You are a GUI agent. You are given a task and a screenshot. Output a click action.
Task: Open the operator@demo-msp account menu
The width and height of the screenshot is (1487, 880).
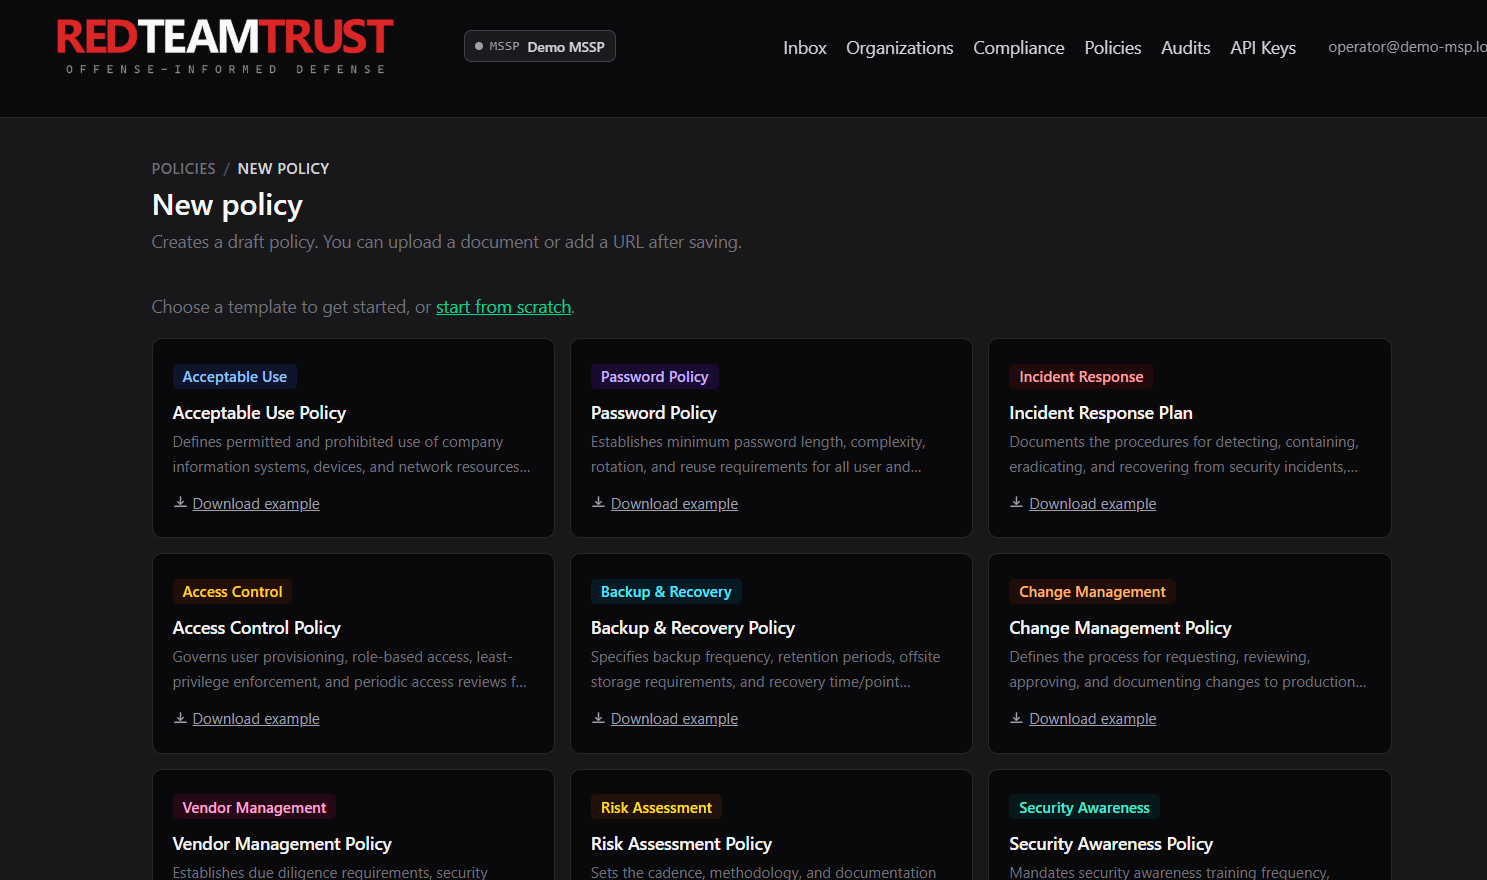click(1407, 47)
